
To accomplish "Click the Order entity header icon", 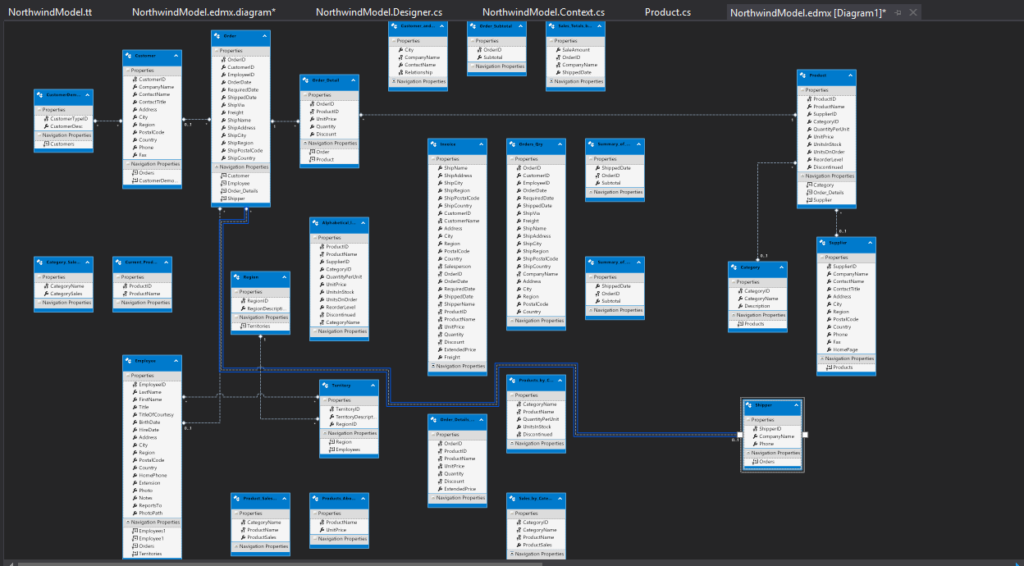I will click(x=217, y=37).
